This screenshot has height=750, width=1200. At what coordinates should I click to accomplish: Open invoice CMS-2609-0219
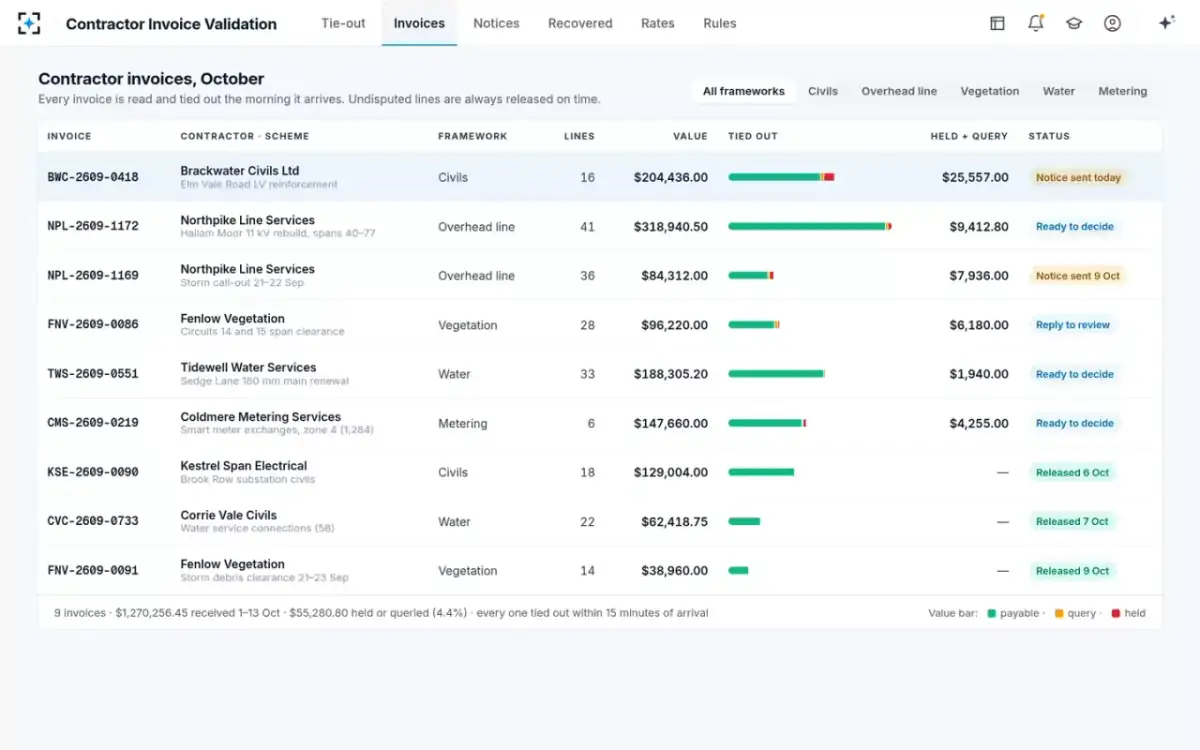coord(93,423)
